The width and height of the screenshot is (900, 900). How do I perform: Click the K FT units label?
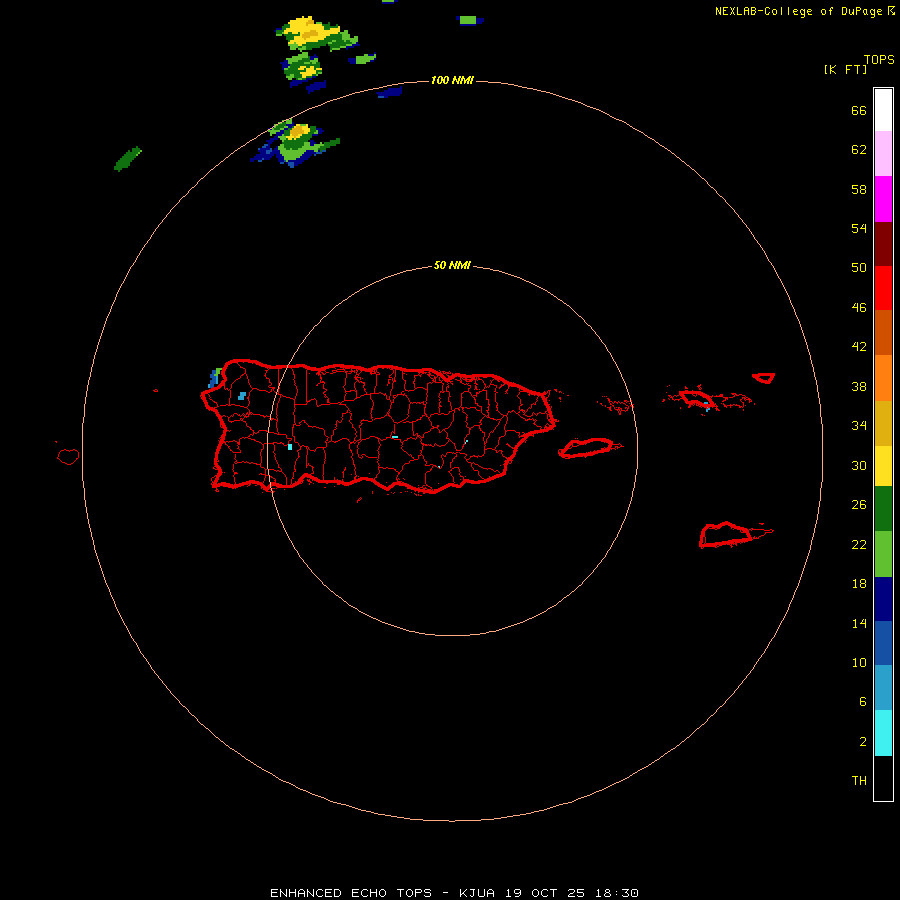tap(845, 69)
